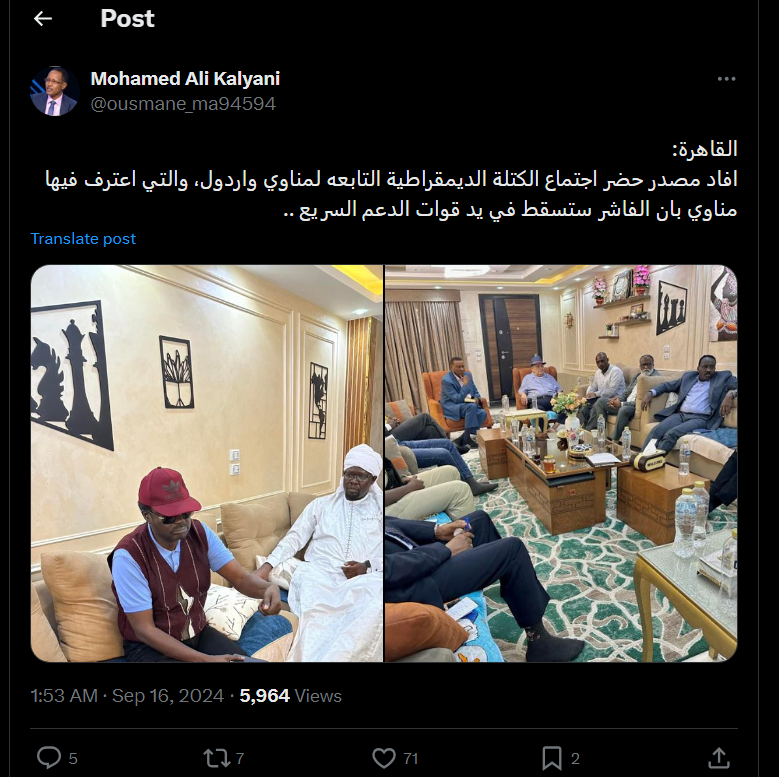This screenshot has width=779, height=777.
Task: View the 5,964 Views count details
Action: tap(291, 696)
